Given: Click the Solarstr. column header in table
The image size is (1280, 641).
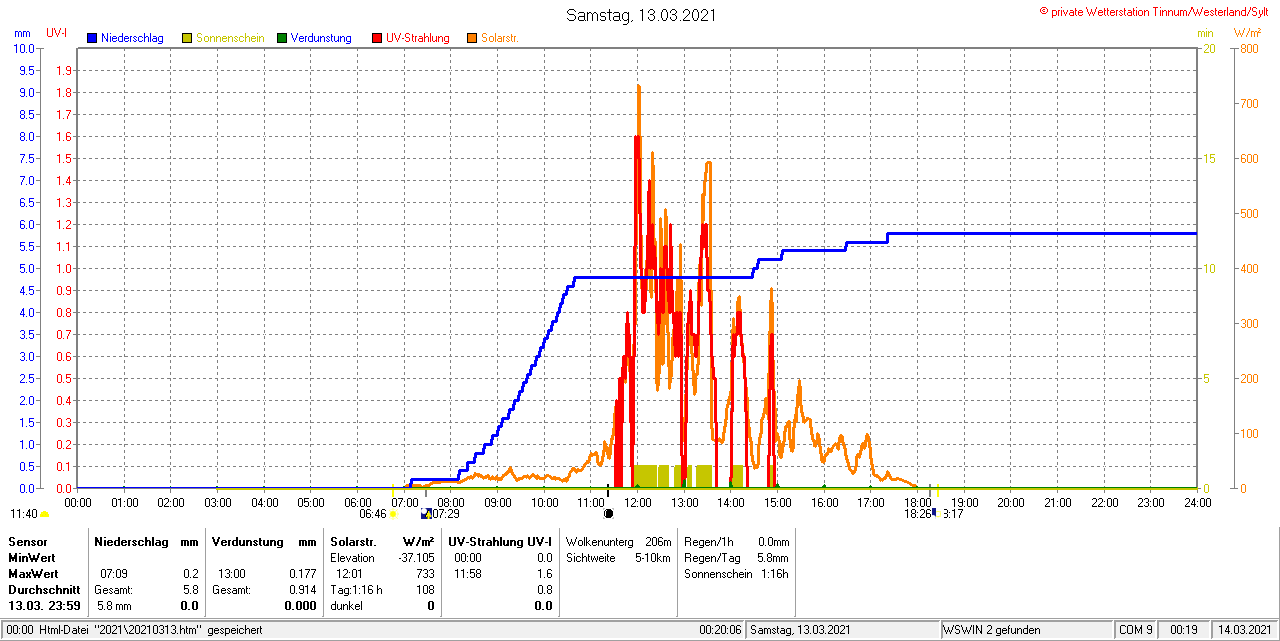Looking at the screenshot, I should coord(352,541).
